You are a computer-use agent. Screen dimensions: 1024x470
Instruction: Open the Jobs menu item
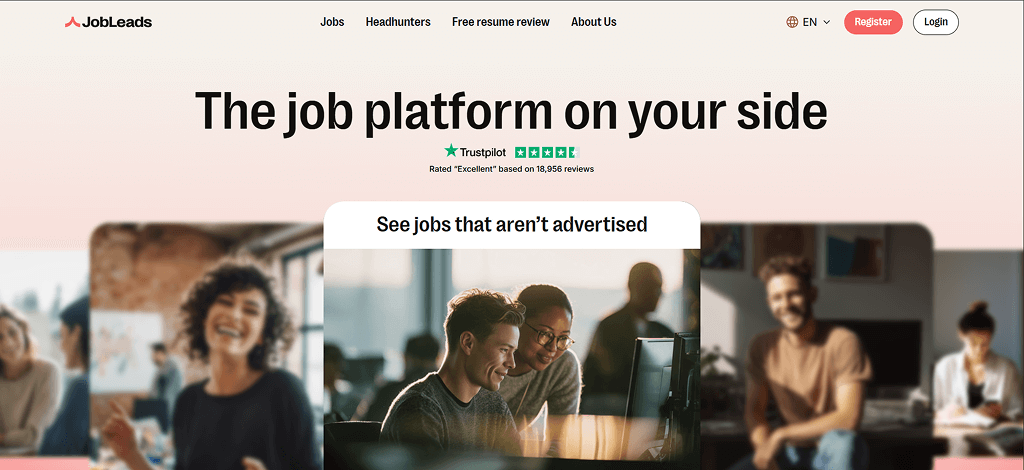click(332, 22)
